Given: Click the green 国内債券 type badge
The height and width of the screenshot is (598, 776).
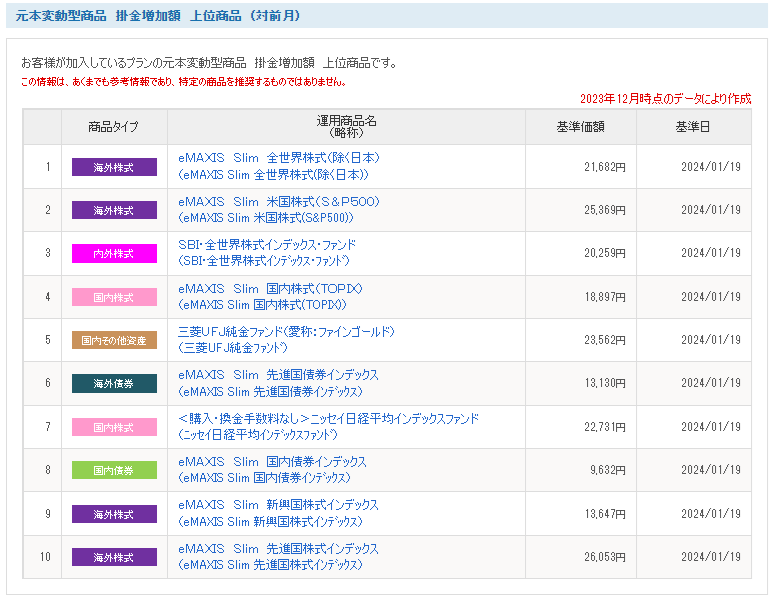Looking at the screenshot, I should point(114,470).
